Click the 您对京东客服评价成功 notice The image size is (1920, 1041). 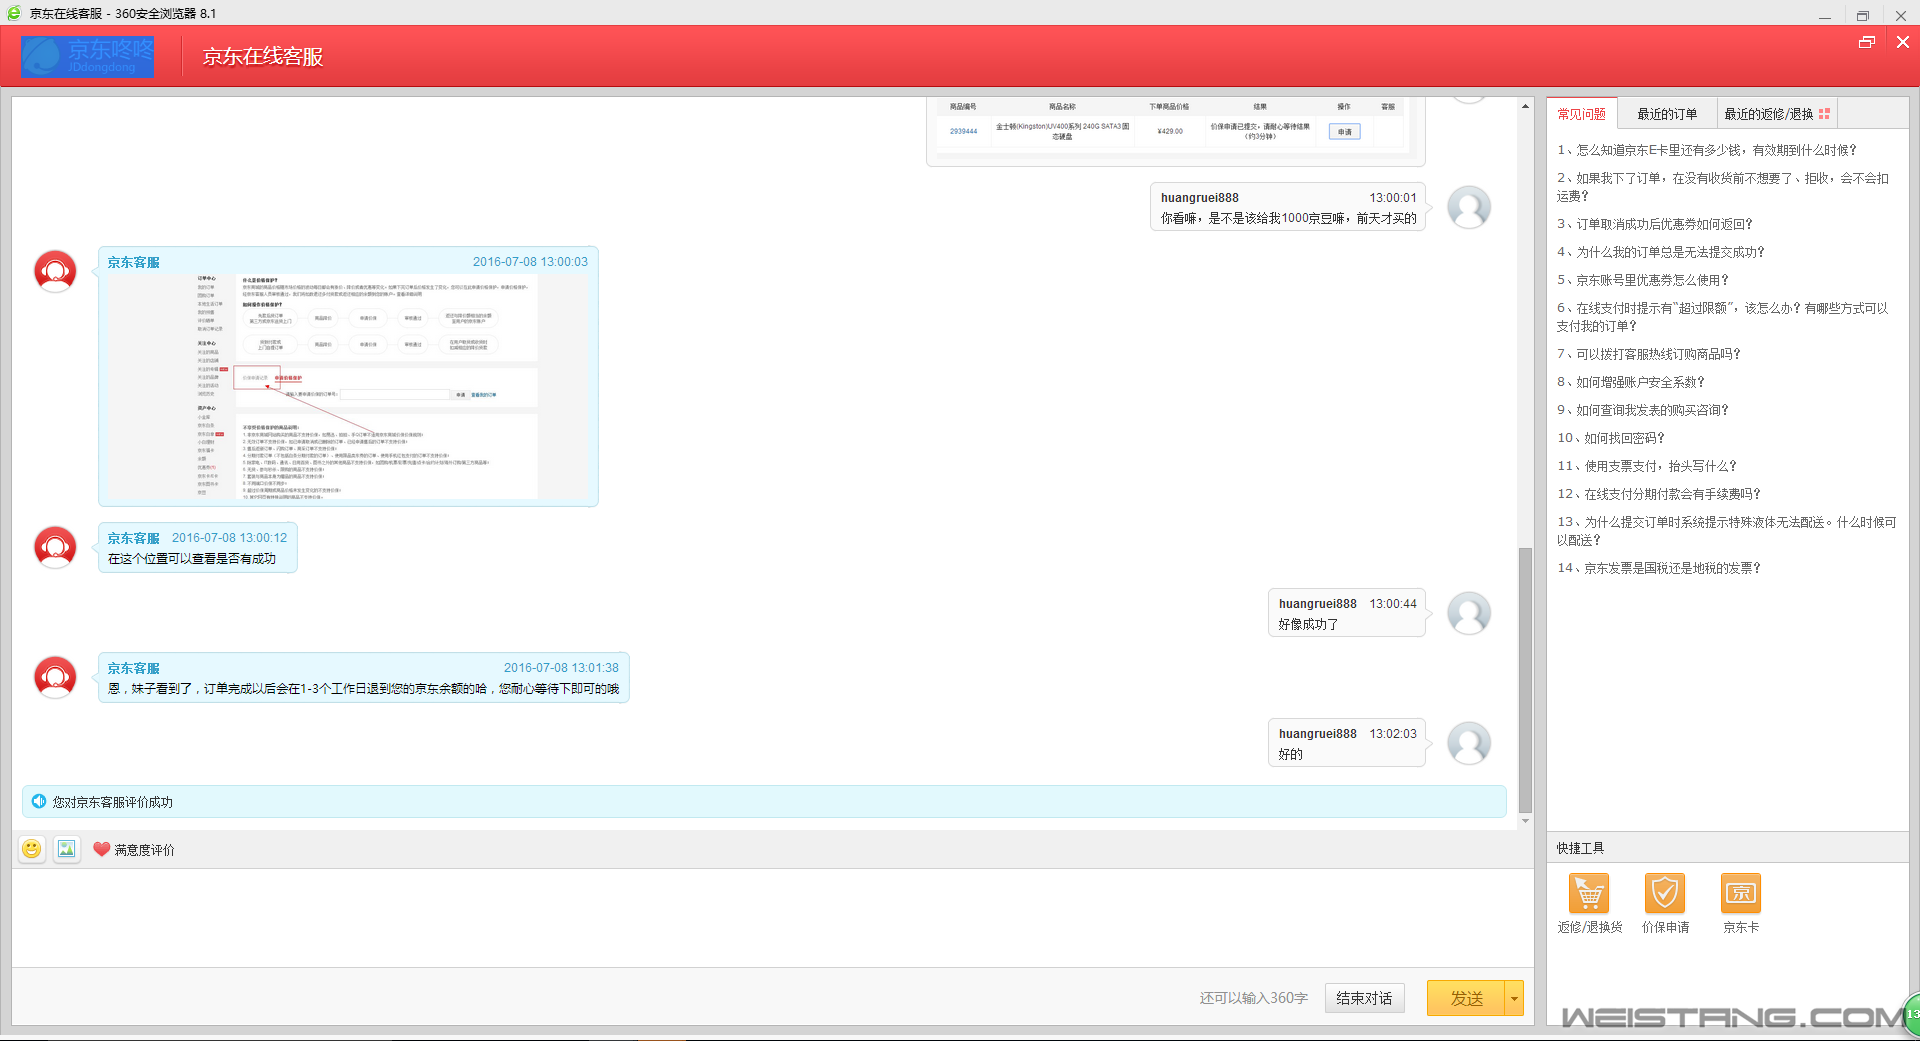point(764,801)
